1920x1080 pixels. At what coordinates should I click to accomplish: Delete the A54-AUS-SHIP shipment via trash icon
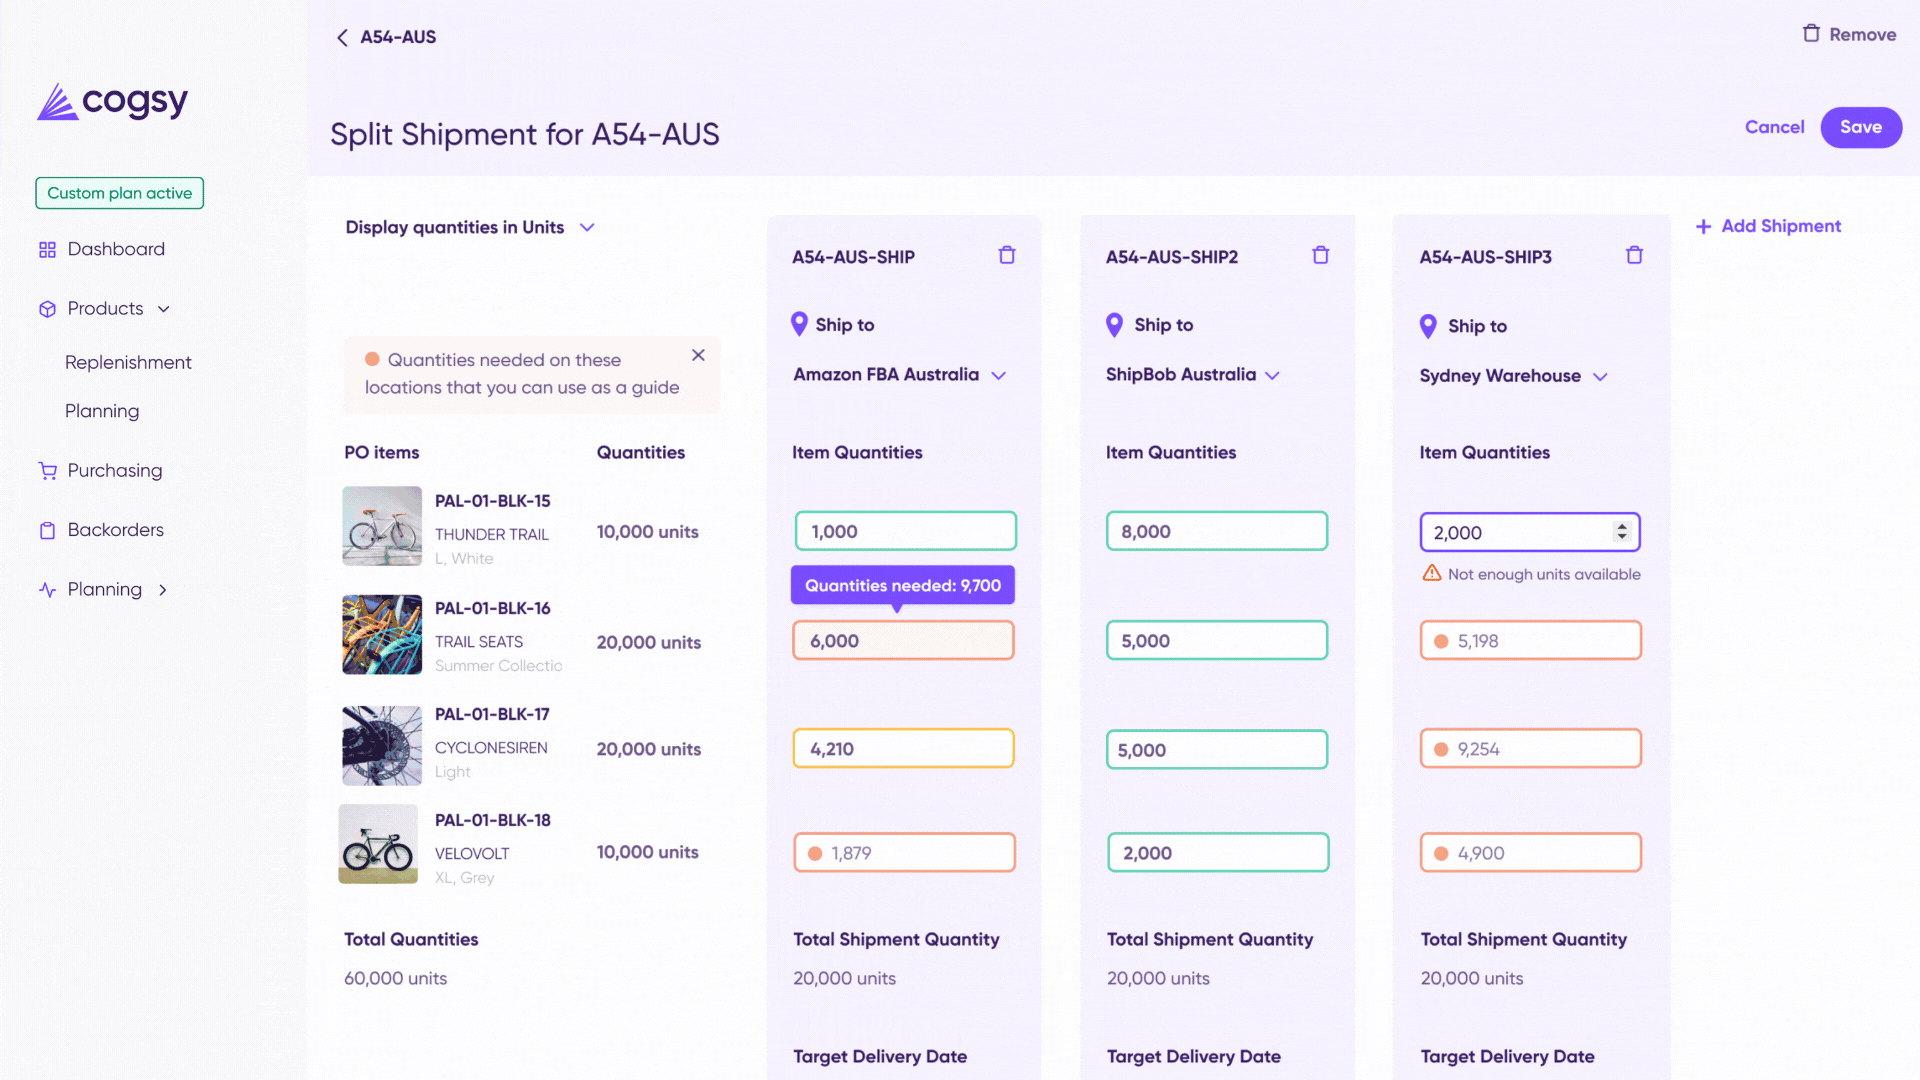pyautogui.click(x=1007, y=255)
